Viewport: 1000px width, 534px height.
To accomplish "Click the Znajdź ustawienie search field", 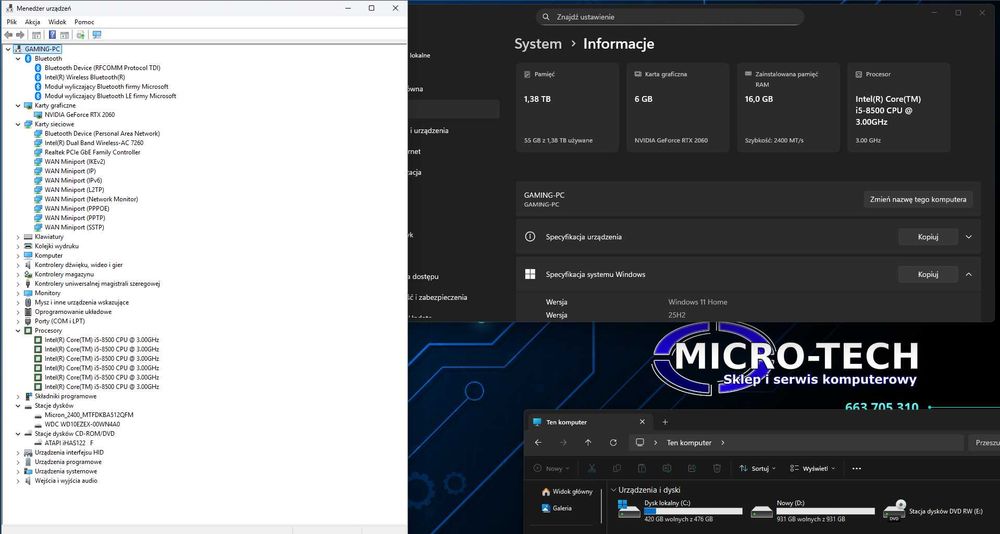I will pyautogui.click(x=670, y=17).
